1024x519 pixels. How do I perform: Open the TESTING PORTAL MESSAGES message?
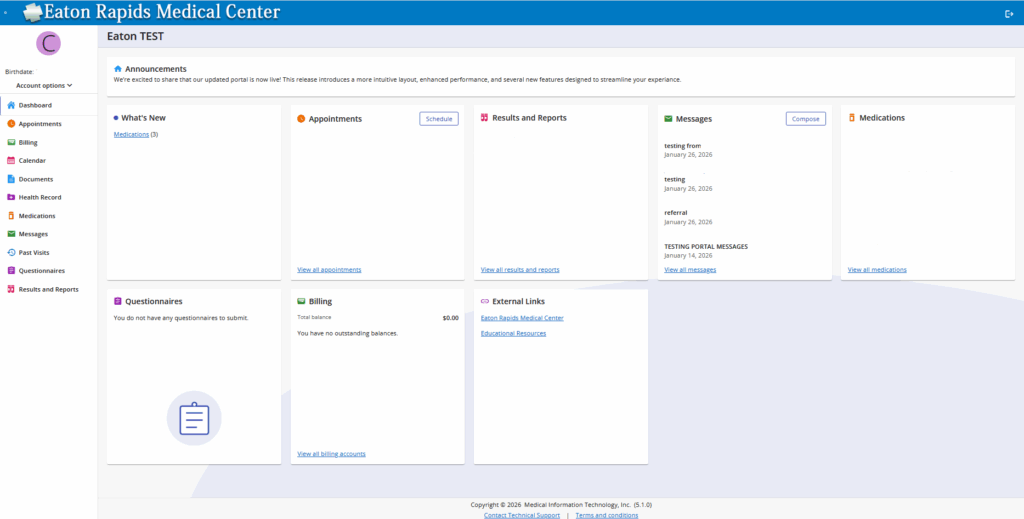(x=706, y=246)
